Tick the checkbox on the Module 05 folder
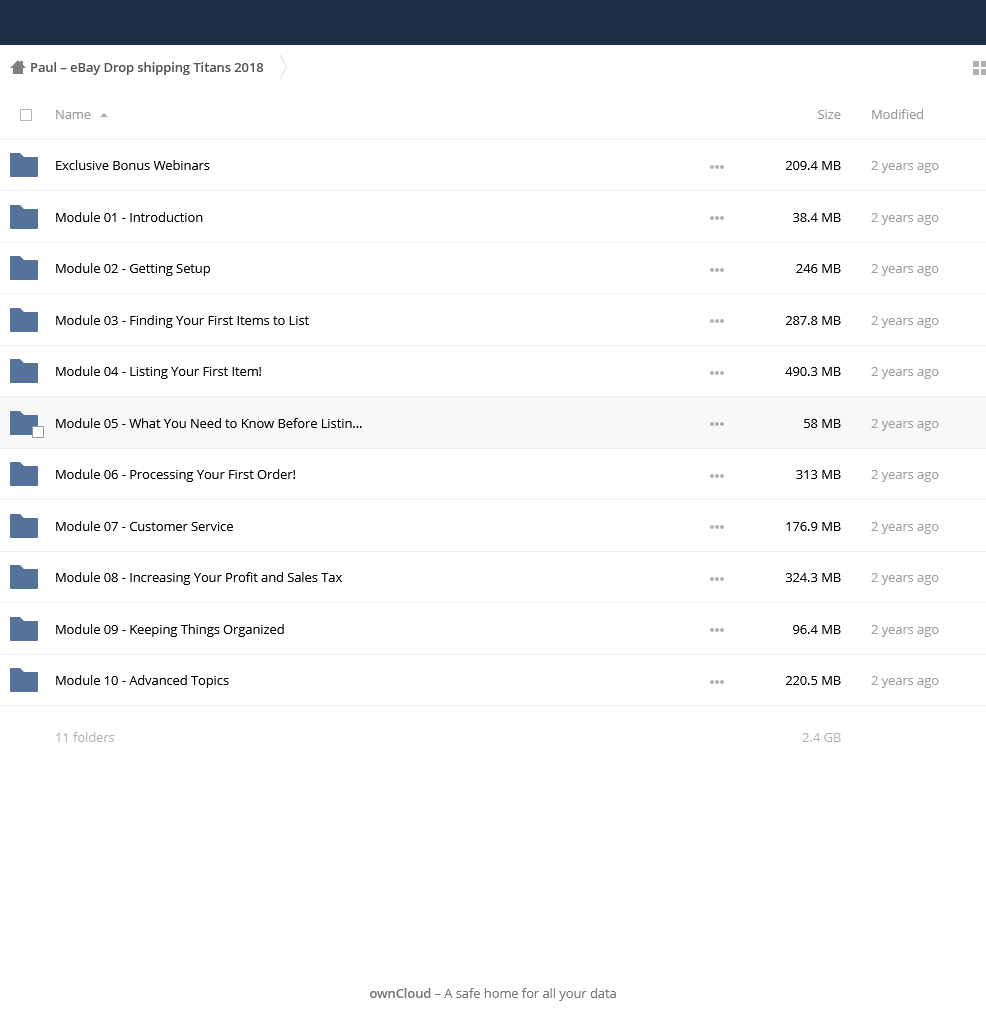Screen dimensions: 986x1023 (x=38, y=432)
